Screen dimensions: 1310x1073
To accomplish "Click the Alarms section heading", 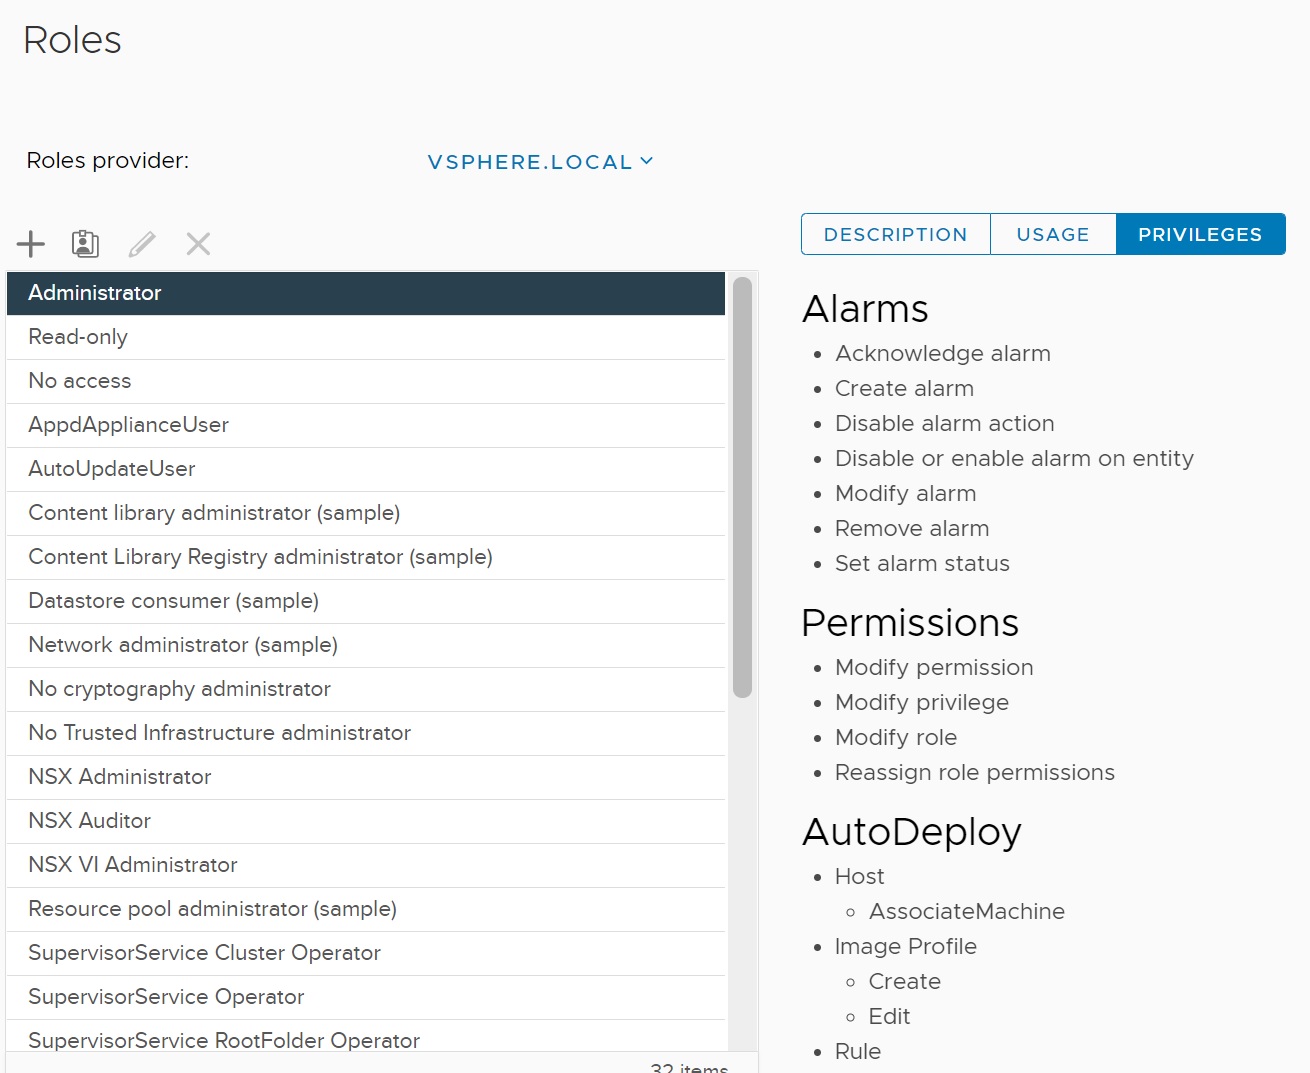I will click(865, 309).
